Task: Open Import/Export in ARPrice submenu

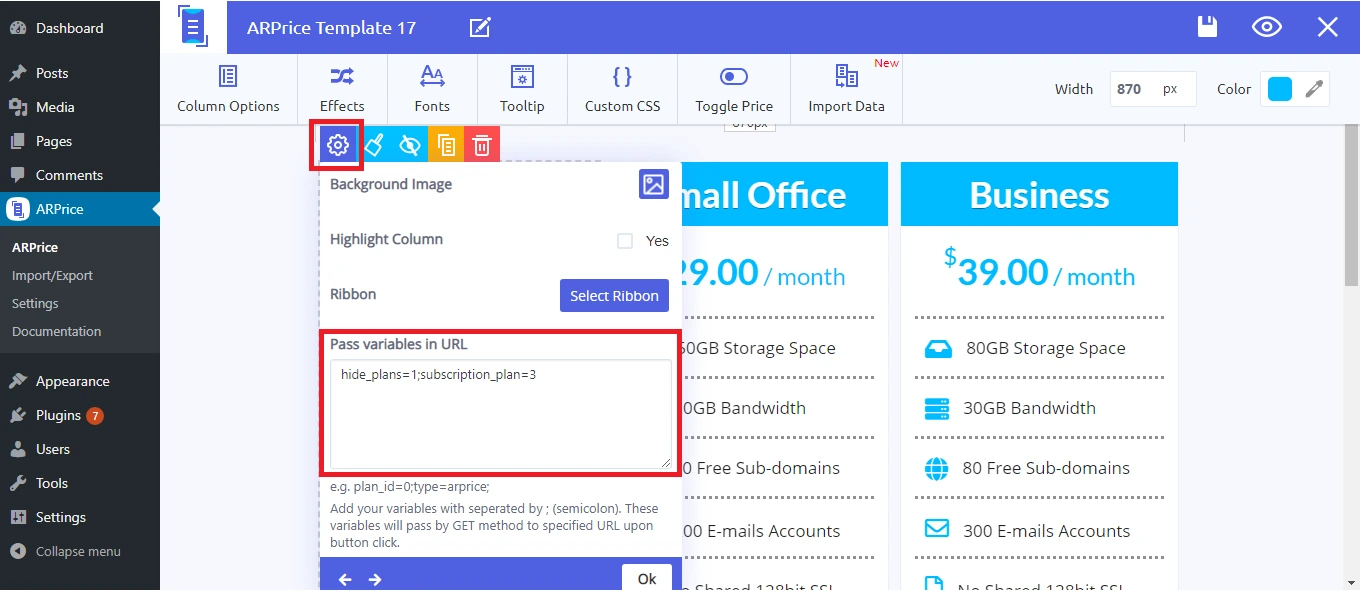Action: click(x=52, y=275)
